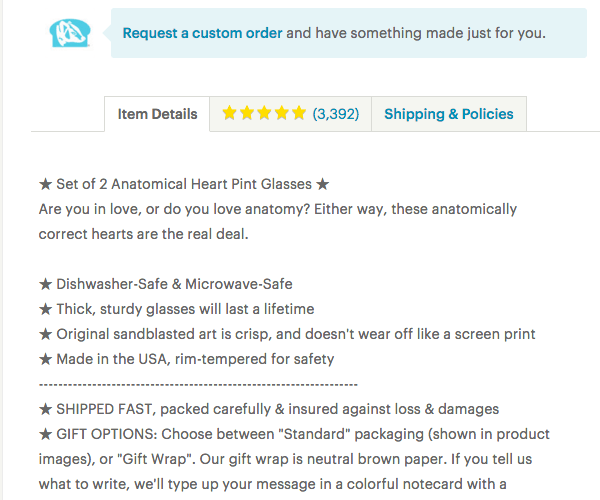Click the light blue custom order banner

click(349, 33)
